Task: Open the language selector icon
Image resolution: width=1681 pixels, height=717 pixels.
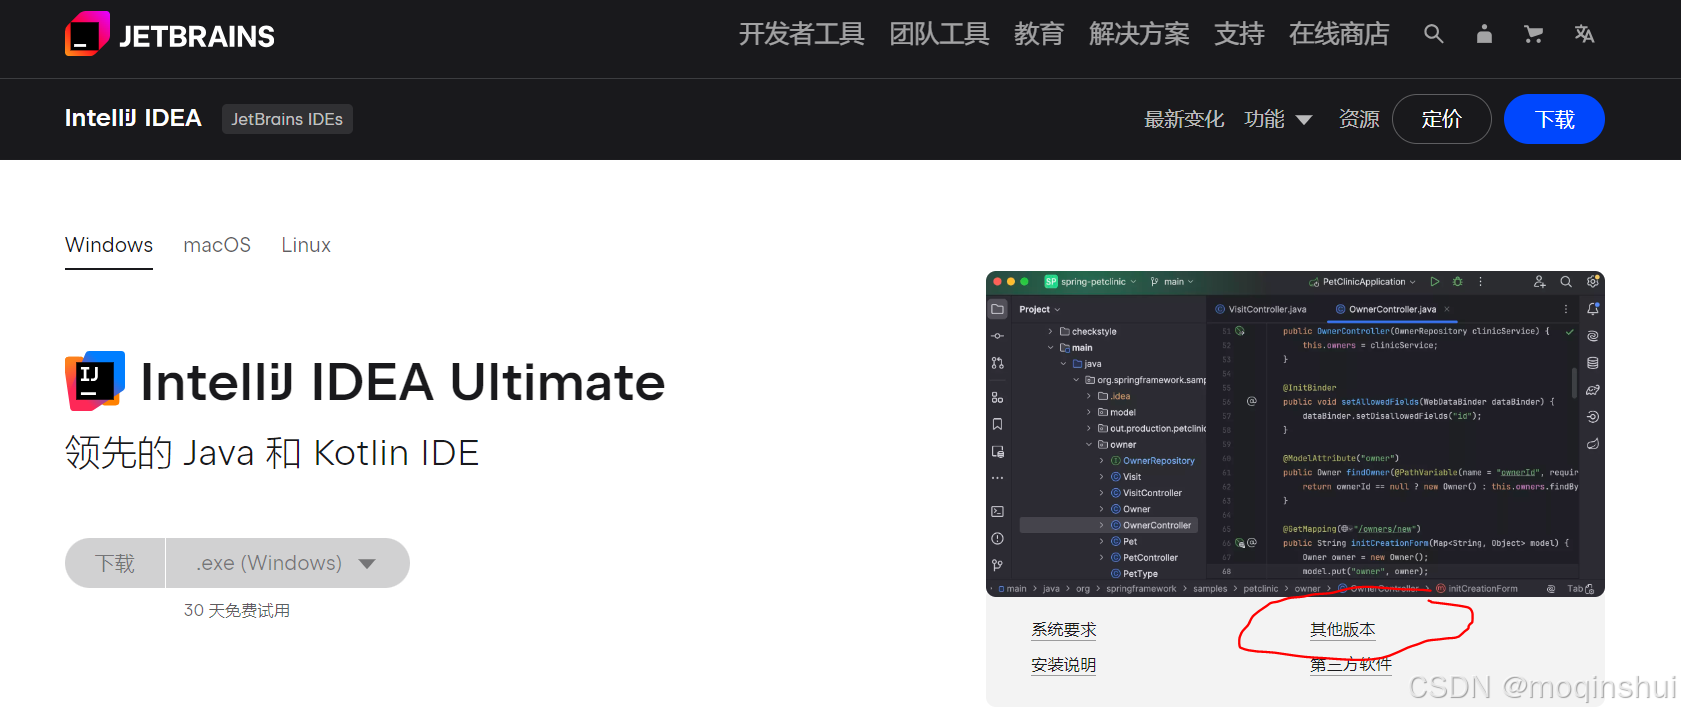Action: coord(1584,34)
